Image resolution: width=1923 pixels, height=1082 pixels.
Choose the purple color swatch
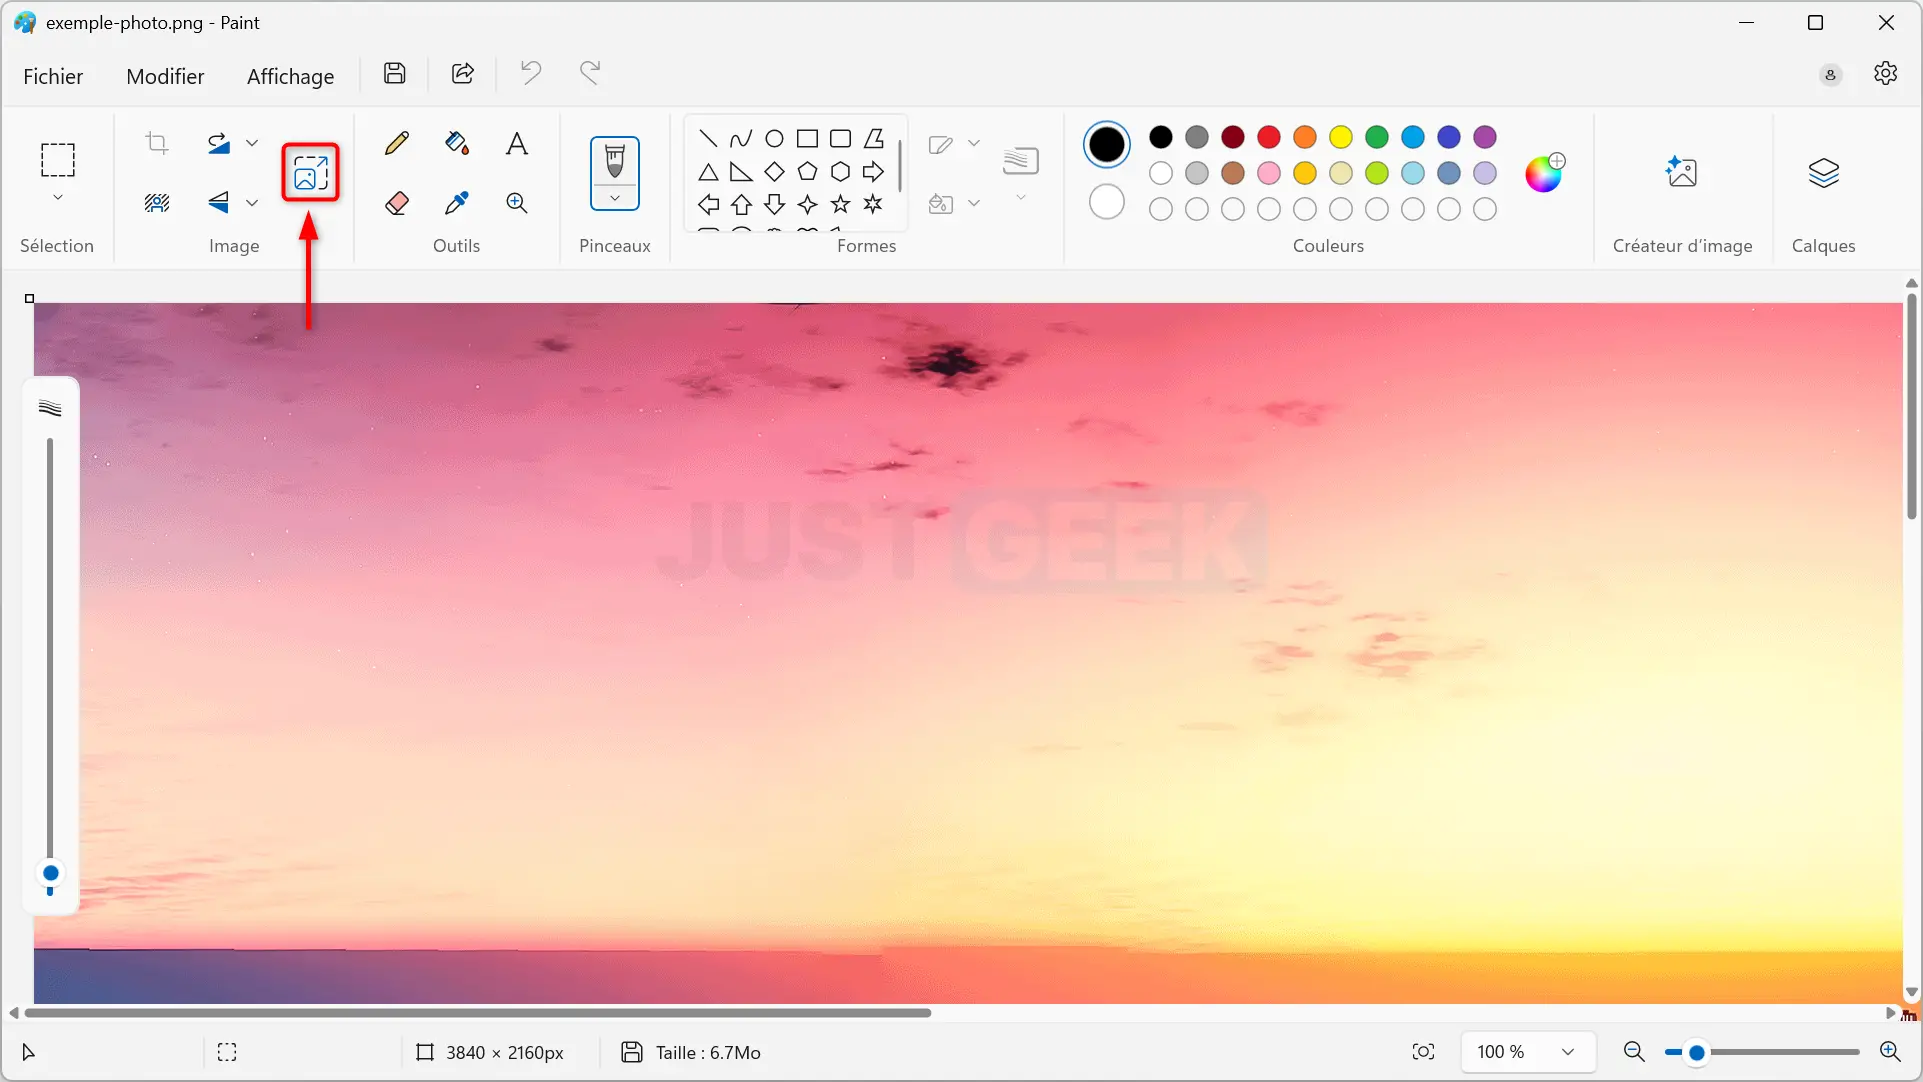(x=1485, y=137)
